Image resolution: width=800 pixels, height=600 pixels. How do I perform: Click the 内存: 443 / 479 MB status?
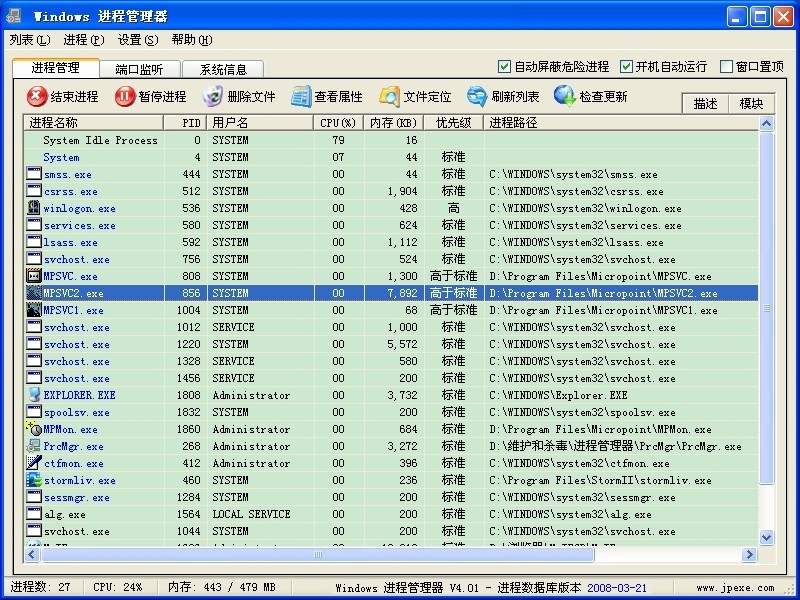221,587
